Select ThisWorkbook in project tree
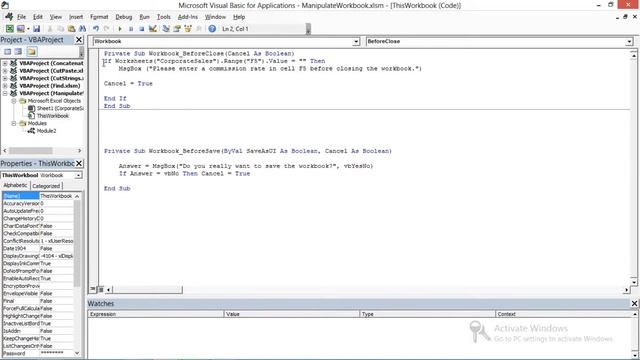Viewport: 640px width, 360px height. (53, 116)
